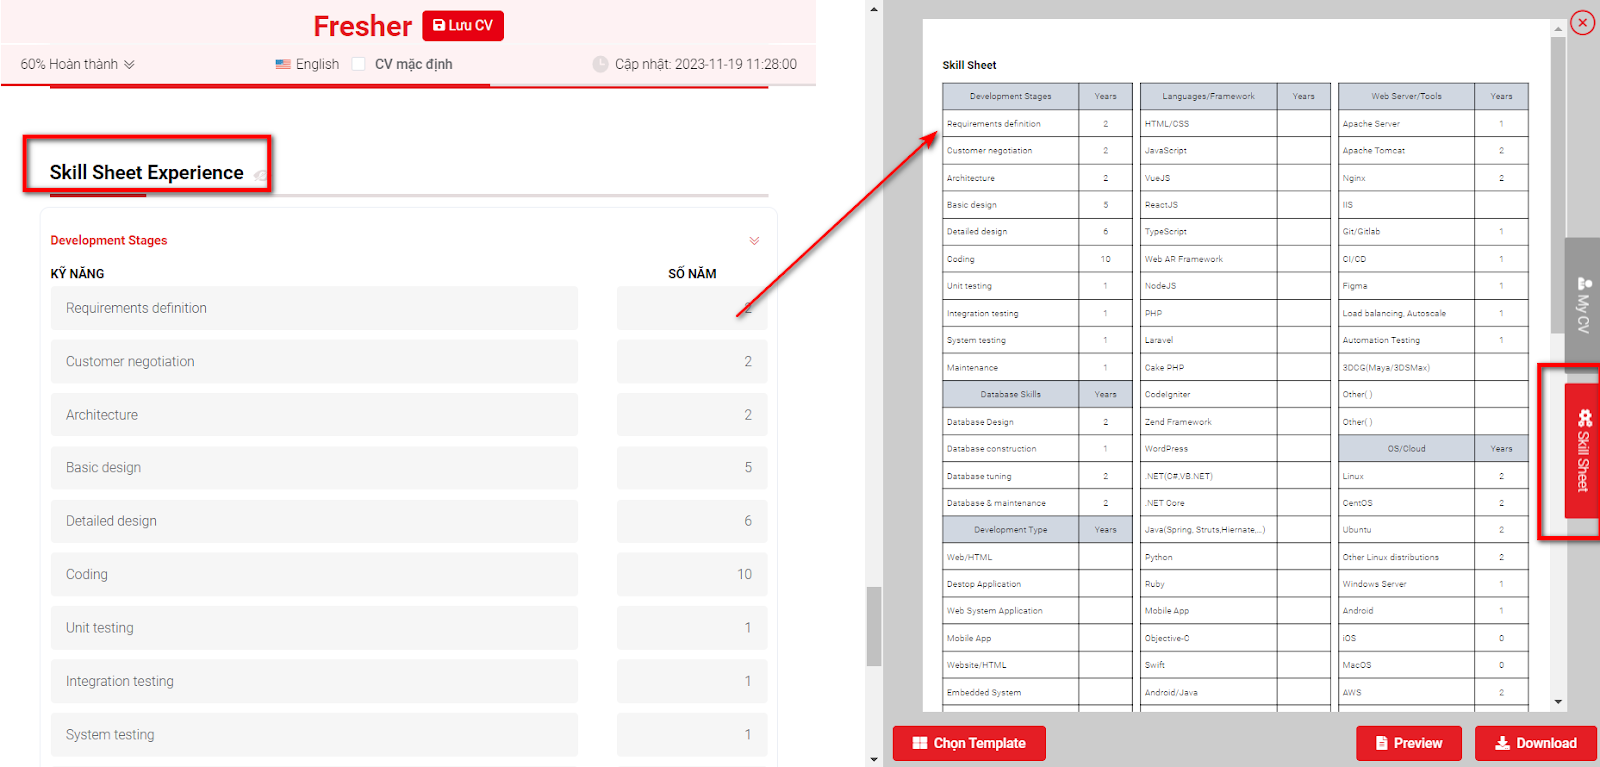The image size is (1600, 767).
Task: Switch to the Skill Sheet side tab
Action: click(1582, 450)
